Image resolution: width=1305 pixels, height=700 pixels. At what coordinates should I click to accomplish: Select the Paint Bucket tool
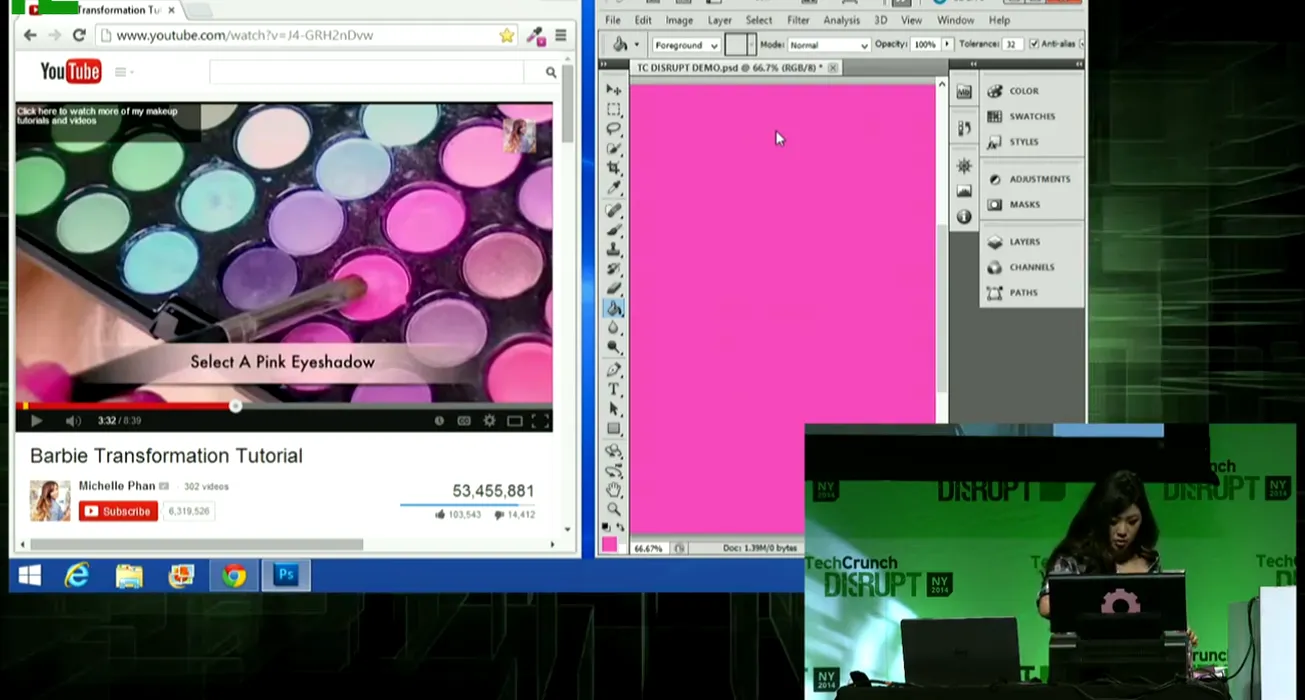point(614,308)
